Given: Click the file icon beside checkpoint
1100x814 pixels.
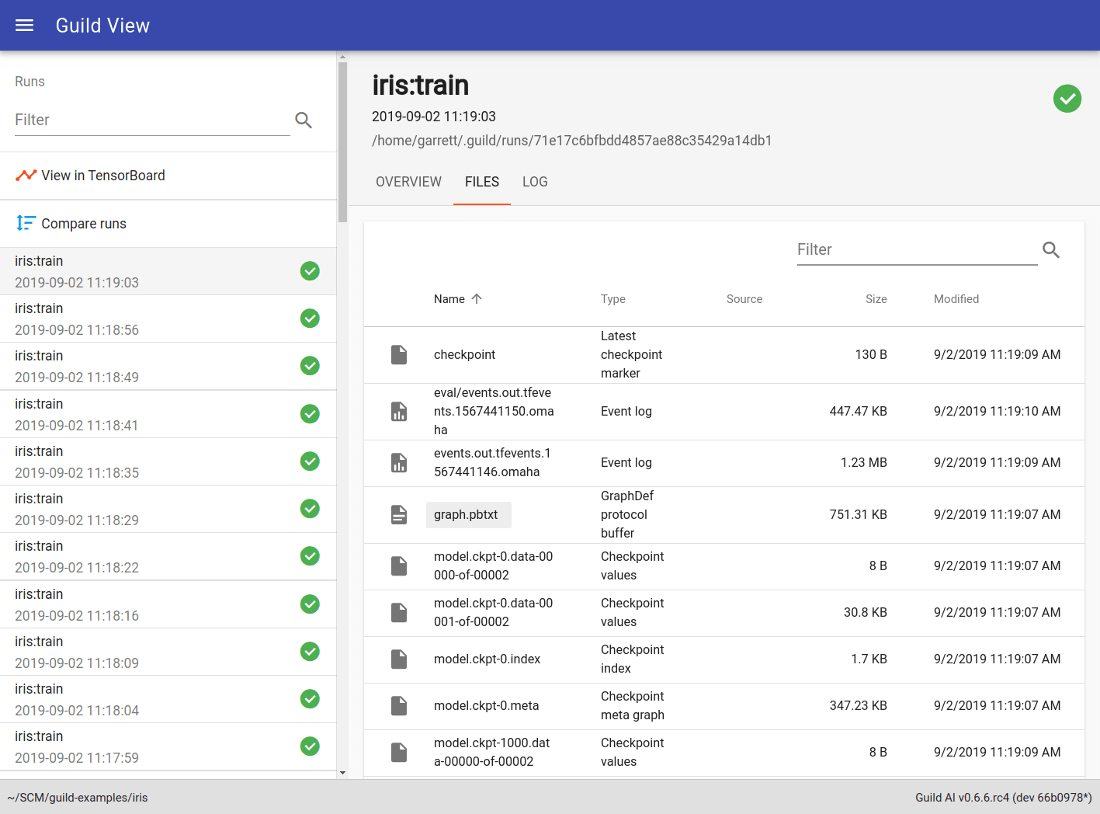Looking at the screenshot, I should coord(399,354).
